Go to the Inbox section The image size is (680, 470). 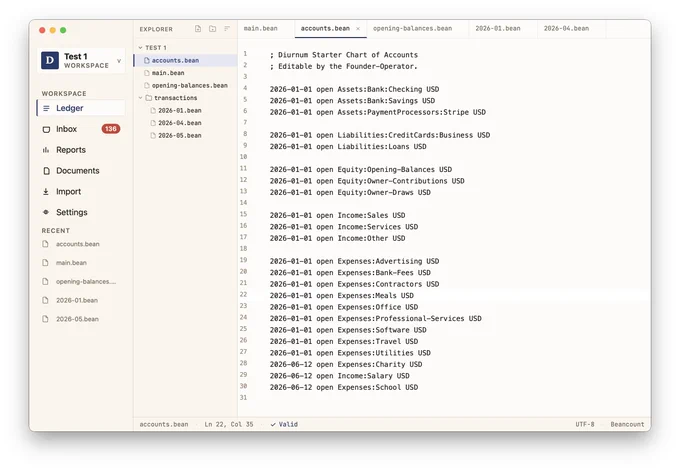tap(81, 129)
